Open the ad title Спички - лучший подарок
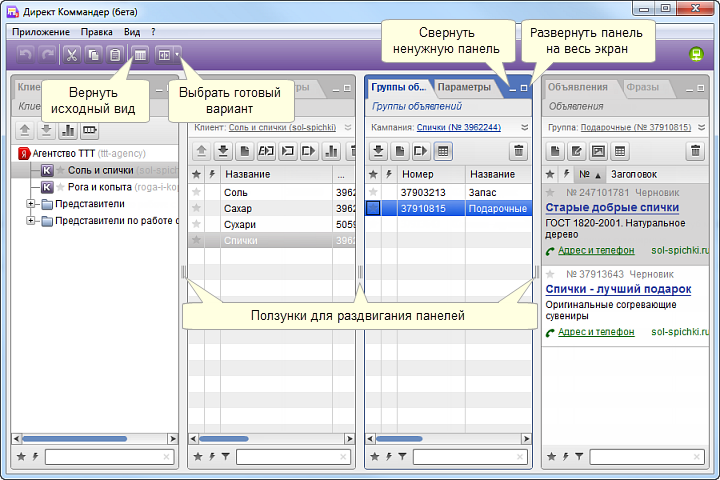 [x=618, y=289]
